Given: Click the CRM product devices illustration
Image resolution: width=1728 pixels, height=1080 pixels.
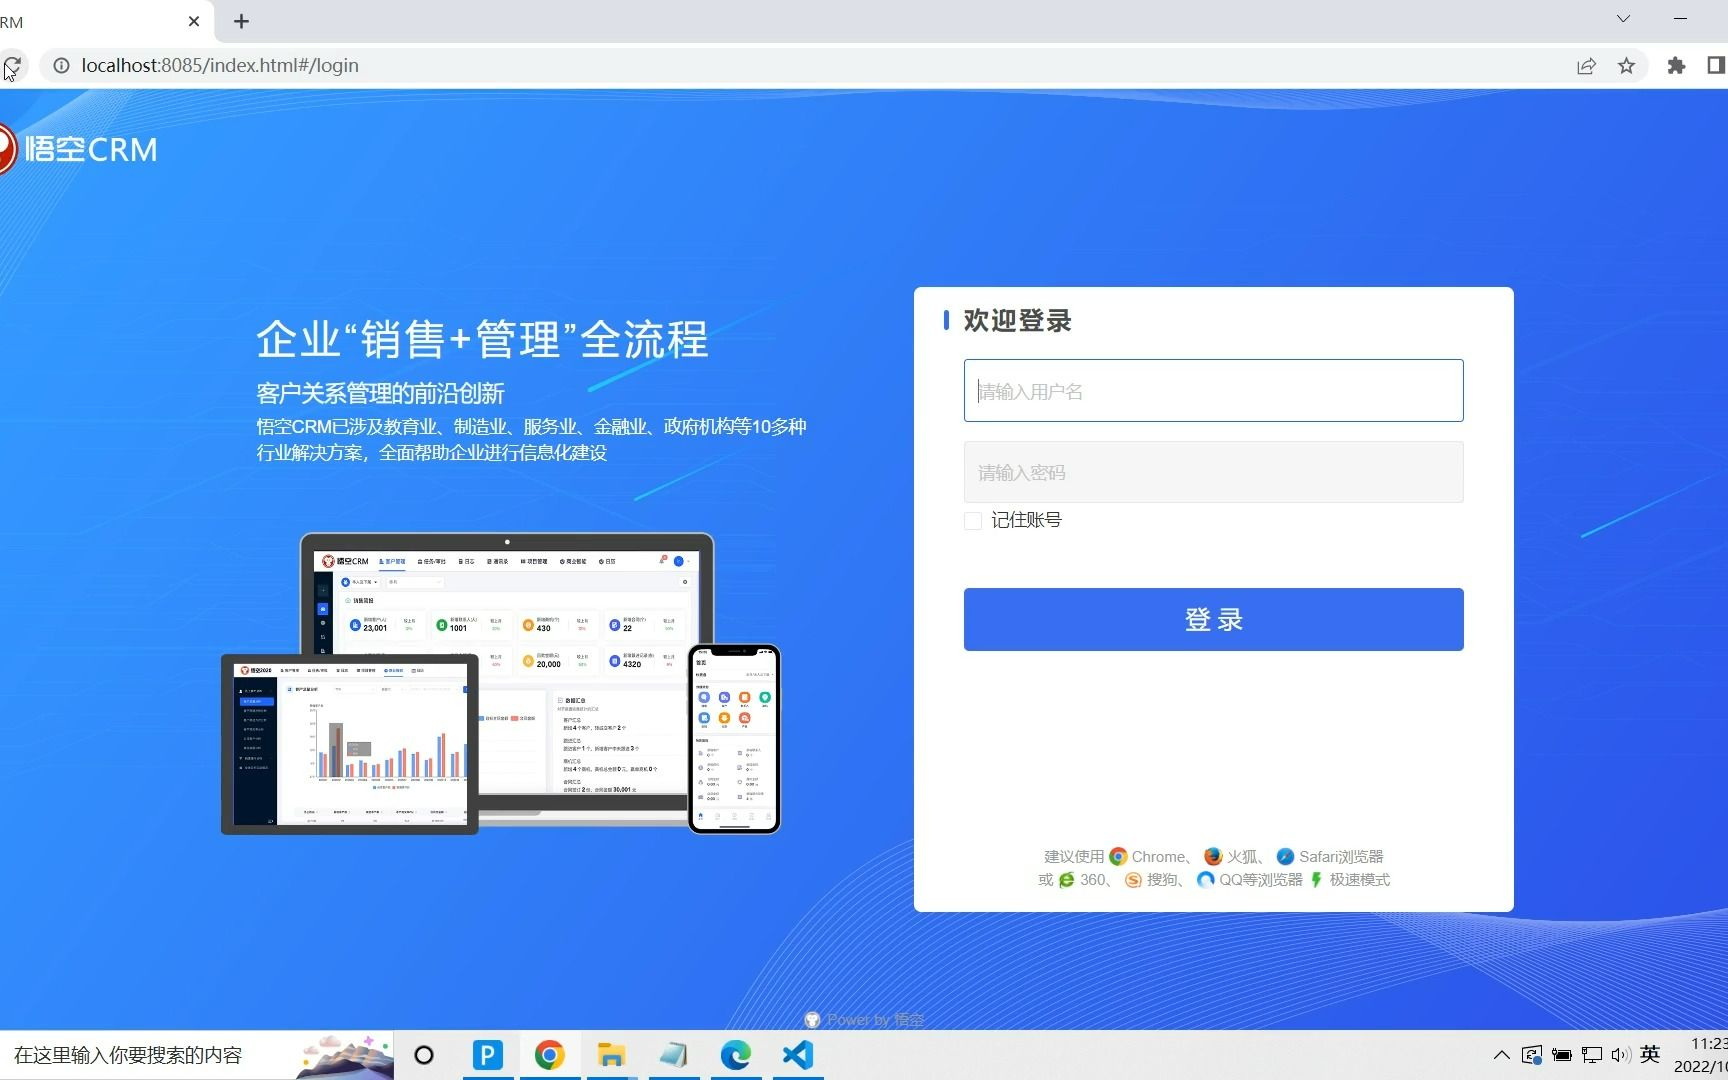Looking at the screenshot, I should point(500,684).
